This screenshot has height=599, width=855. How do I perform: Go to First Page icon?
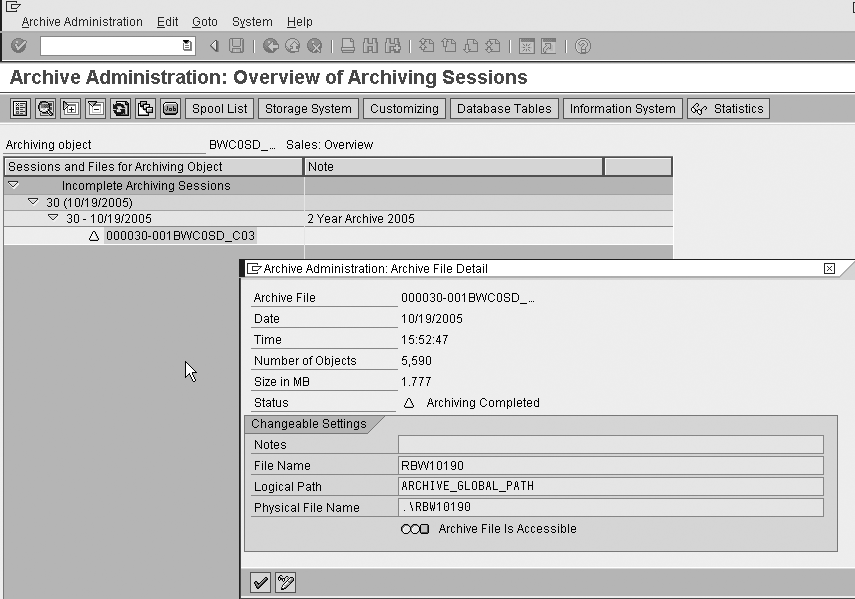(426, 46)
